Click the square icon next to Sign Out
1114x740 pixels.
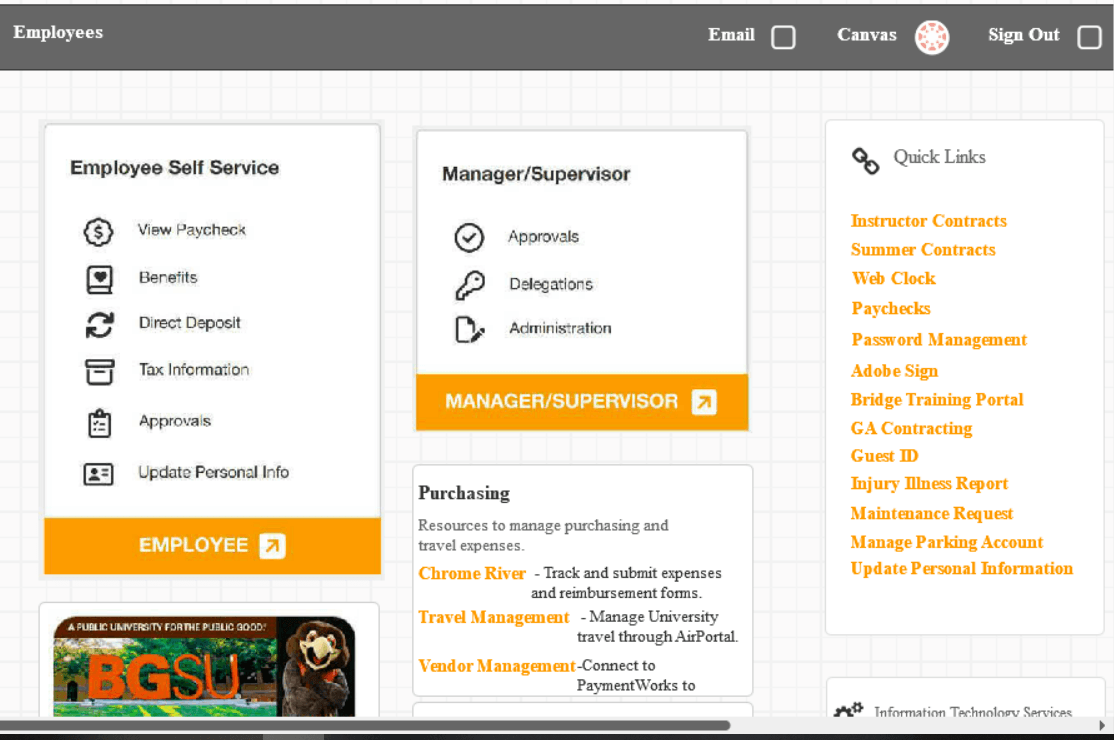point(1089,38)
